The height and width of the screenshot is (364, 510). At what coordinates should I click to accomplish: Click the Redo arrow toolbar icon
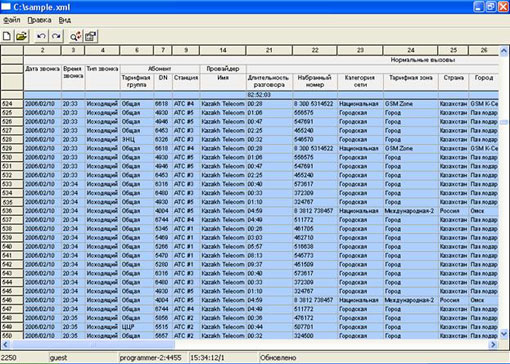tap(56, 36)
